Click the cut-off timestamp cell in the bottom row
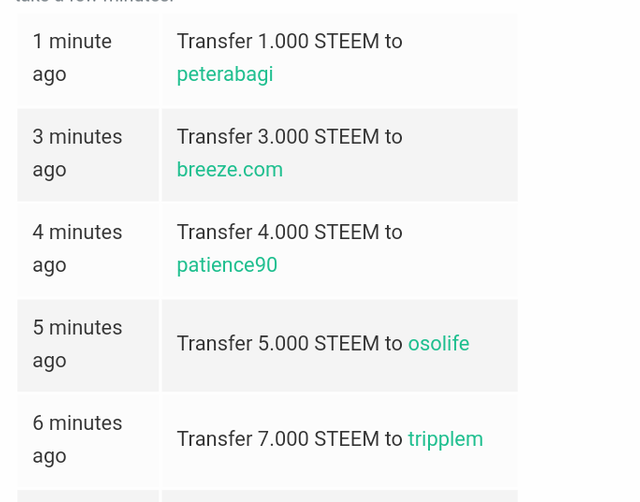640x502 pixels. click(88, 496)
